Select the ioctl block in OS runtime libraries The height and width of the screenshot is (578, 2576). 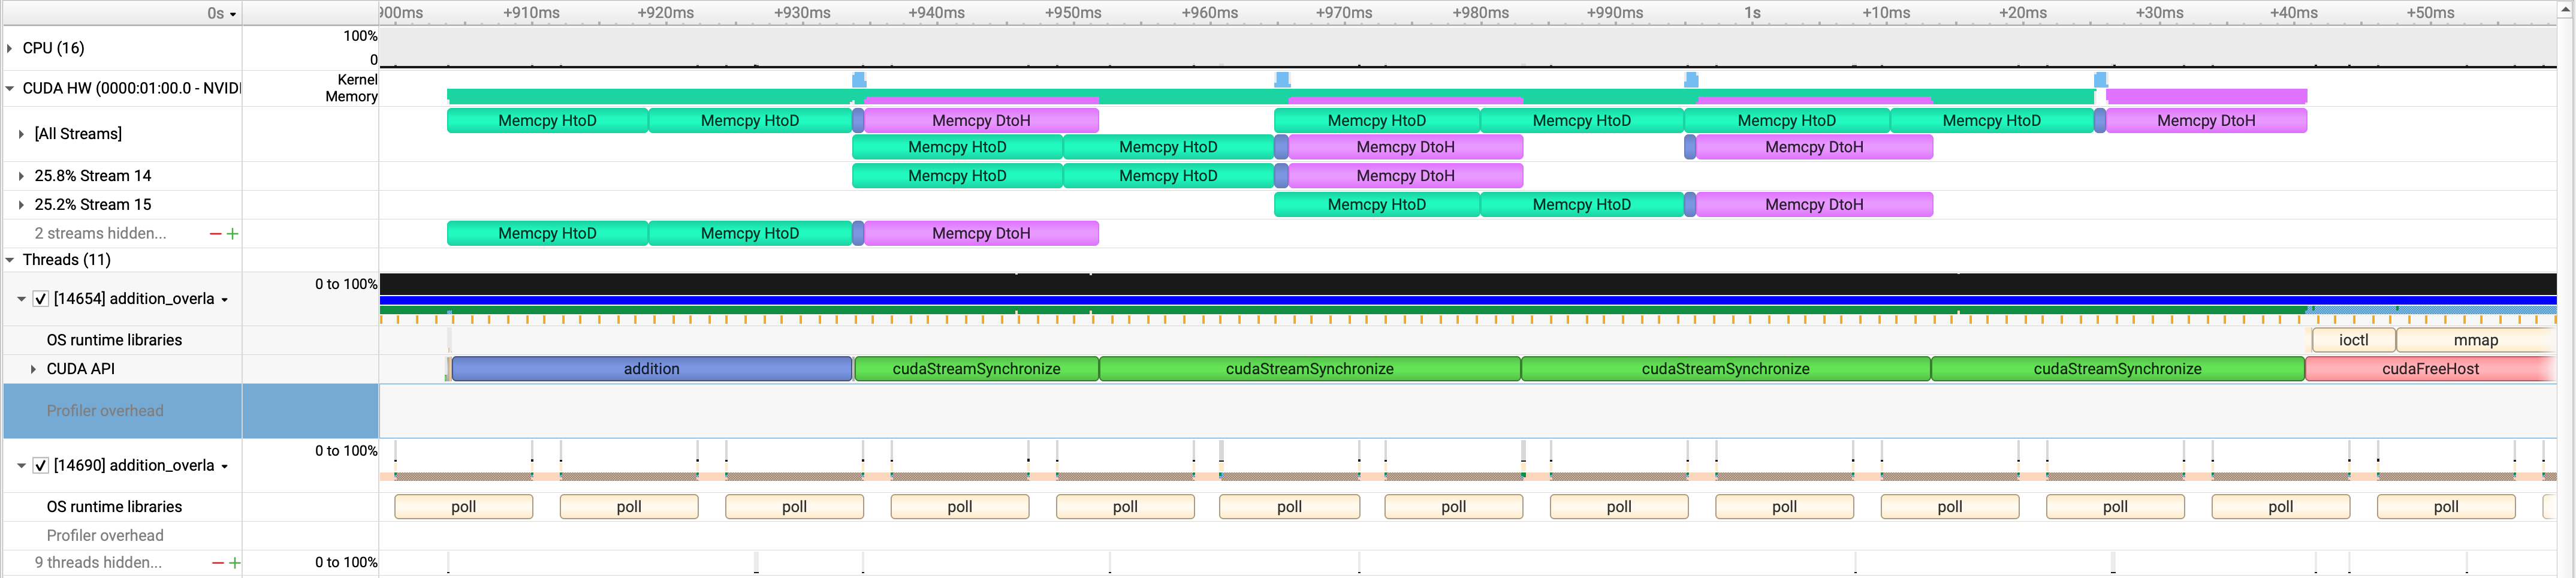pyautogui.click(x=2352, y=340)
